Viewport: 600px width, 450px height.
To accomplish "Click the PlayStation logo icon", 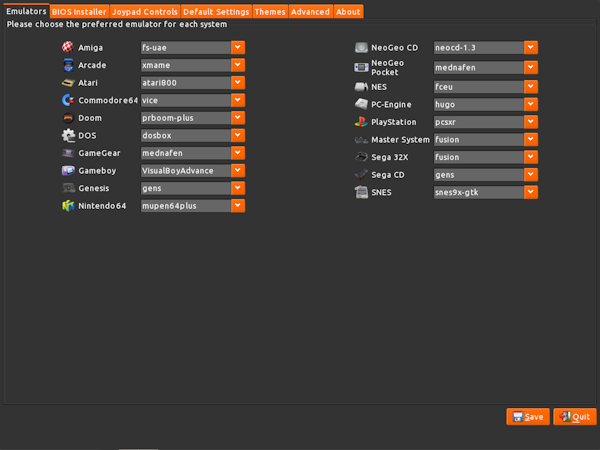I will coord(361,122).
